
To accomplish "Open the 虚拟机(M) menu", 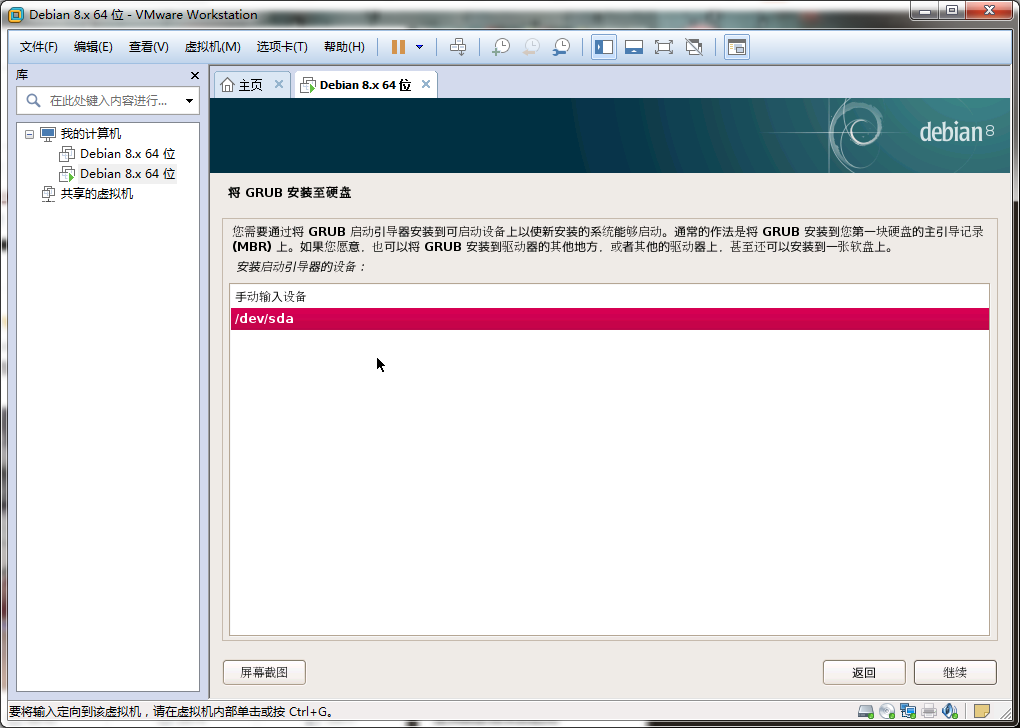I will (x=213, y=47).
